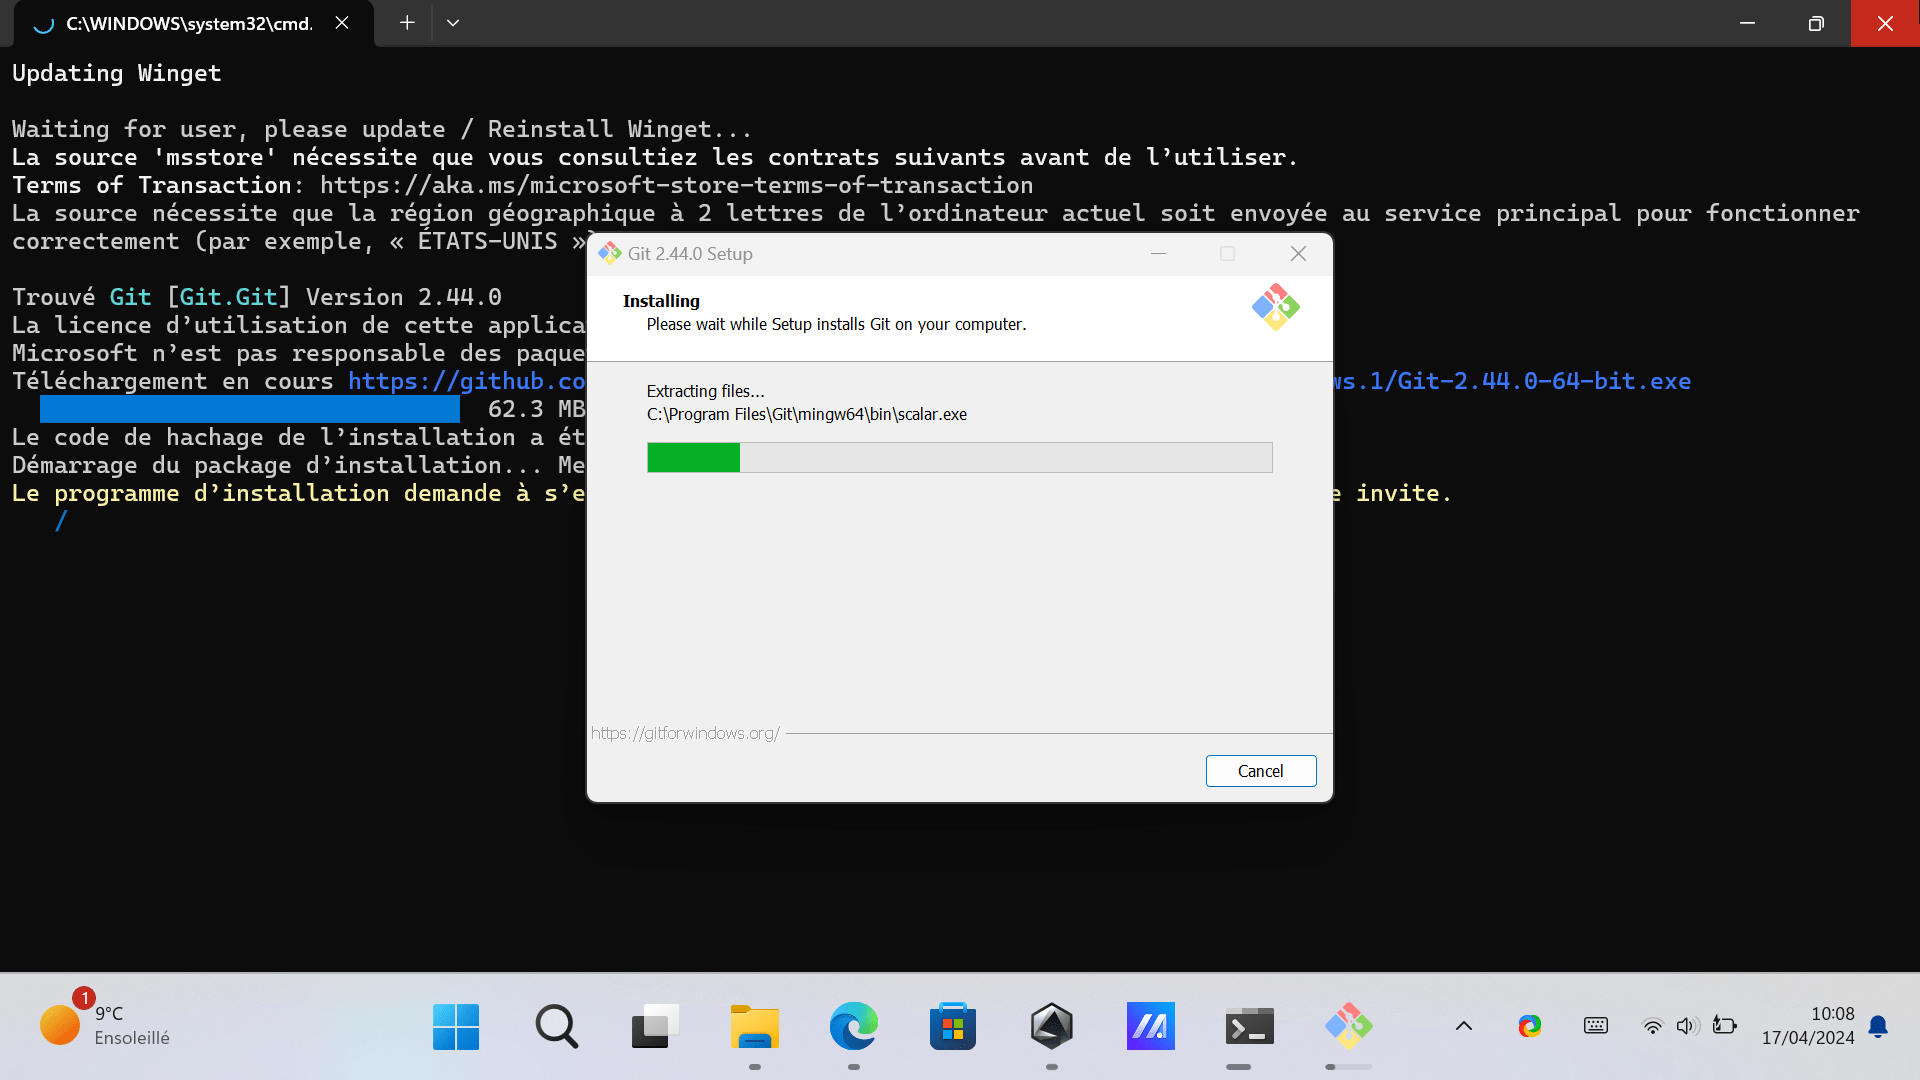Screen dimensions: 1920x1080
Task: Launch Microsoft Edge from taskbar
Action: click(x=854, y=1027)
